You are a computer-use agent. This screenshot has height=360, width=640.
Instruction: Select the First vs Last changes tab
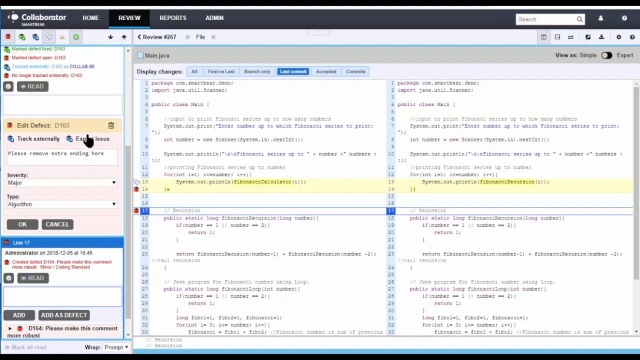point(221,71)
